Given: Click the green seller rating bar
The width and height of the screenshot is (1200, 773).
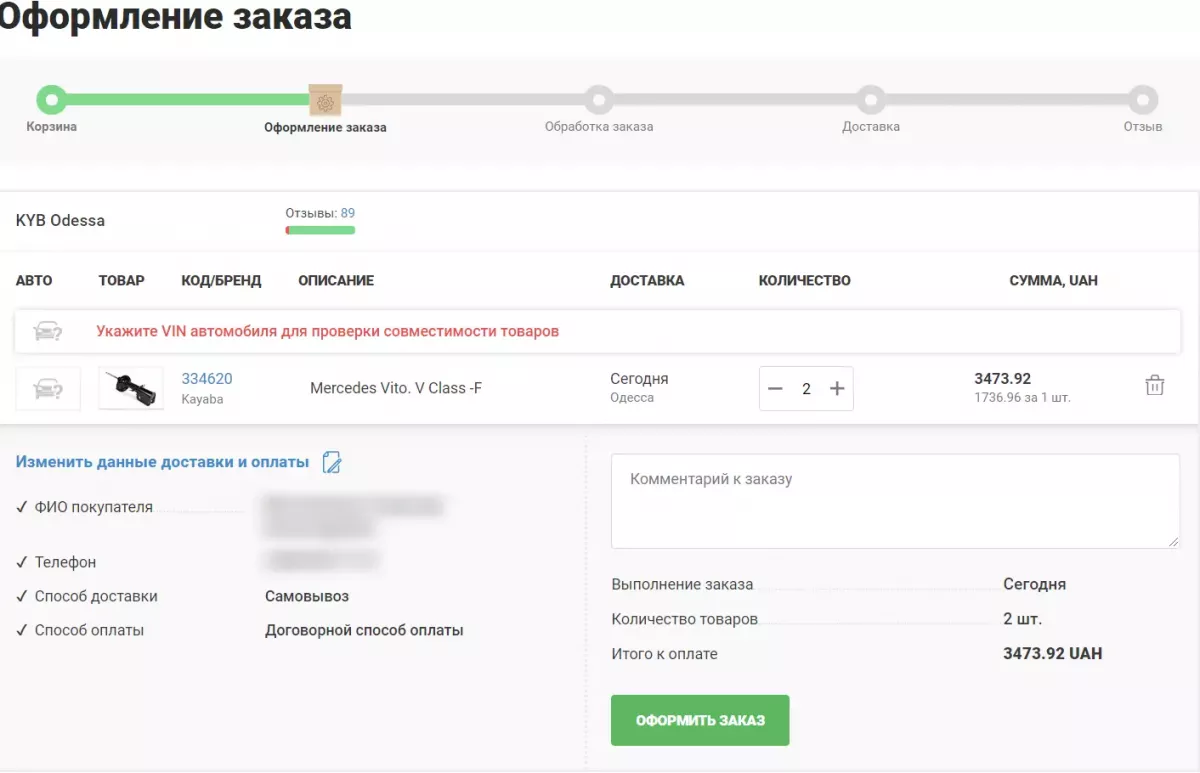Looking at the screenshot, I should [x=320, y=230].
